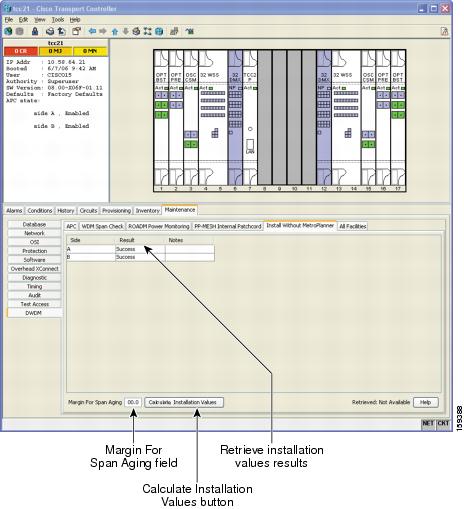Select Protection in the Maintenance sidebar

pos(34,251)
